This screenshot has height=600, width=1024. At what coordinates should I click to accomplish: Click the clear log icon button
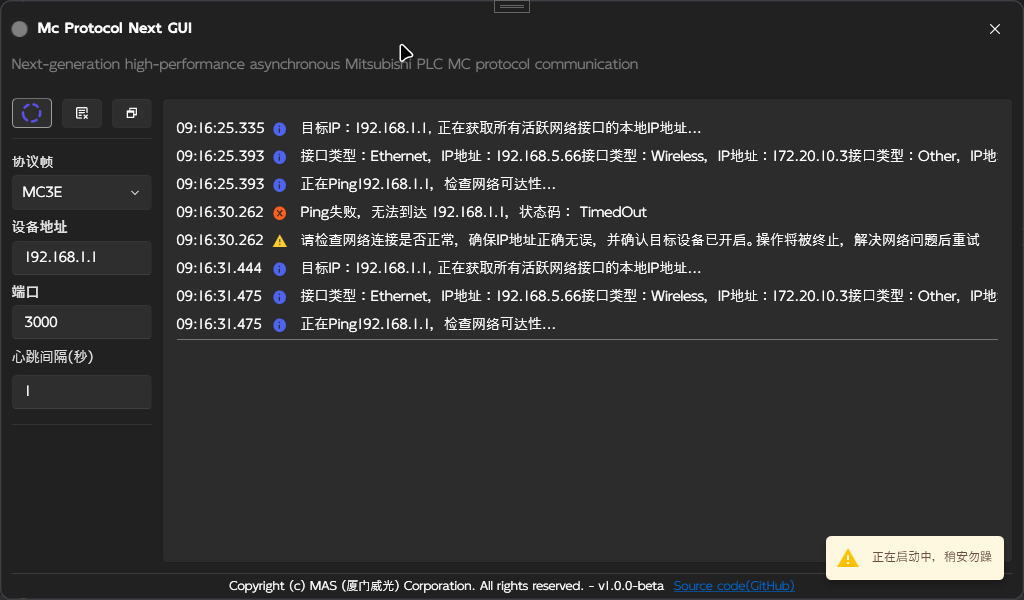click(x=82, y=113)
